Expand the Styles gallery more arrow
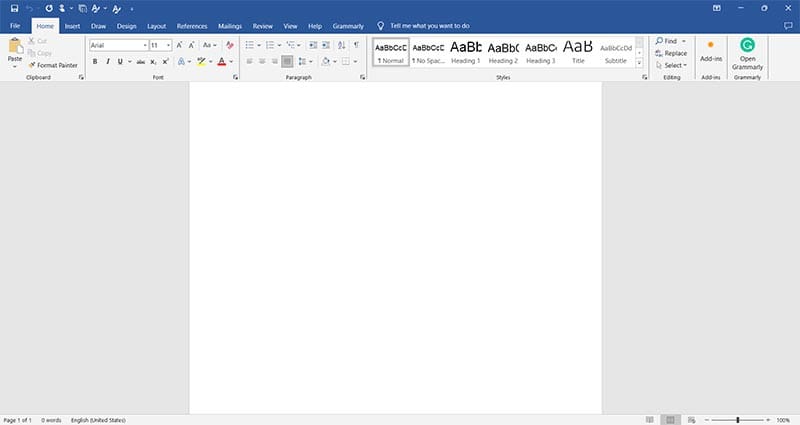The width and height of the screenshot is (800, 425). tap(639, 63)
